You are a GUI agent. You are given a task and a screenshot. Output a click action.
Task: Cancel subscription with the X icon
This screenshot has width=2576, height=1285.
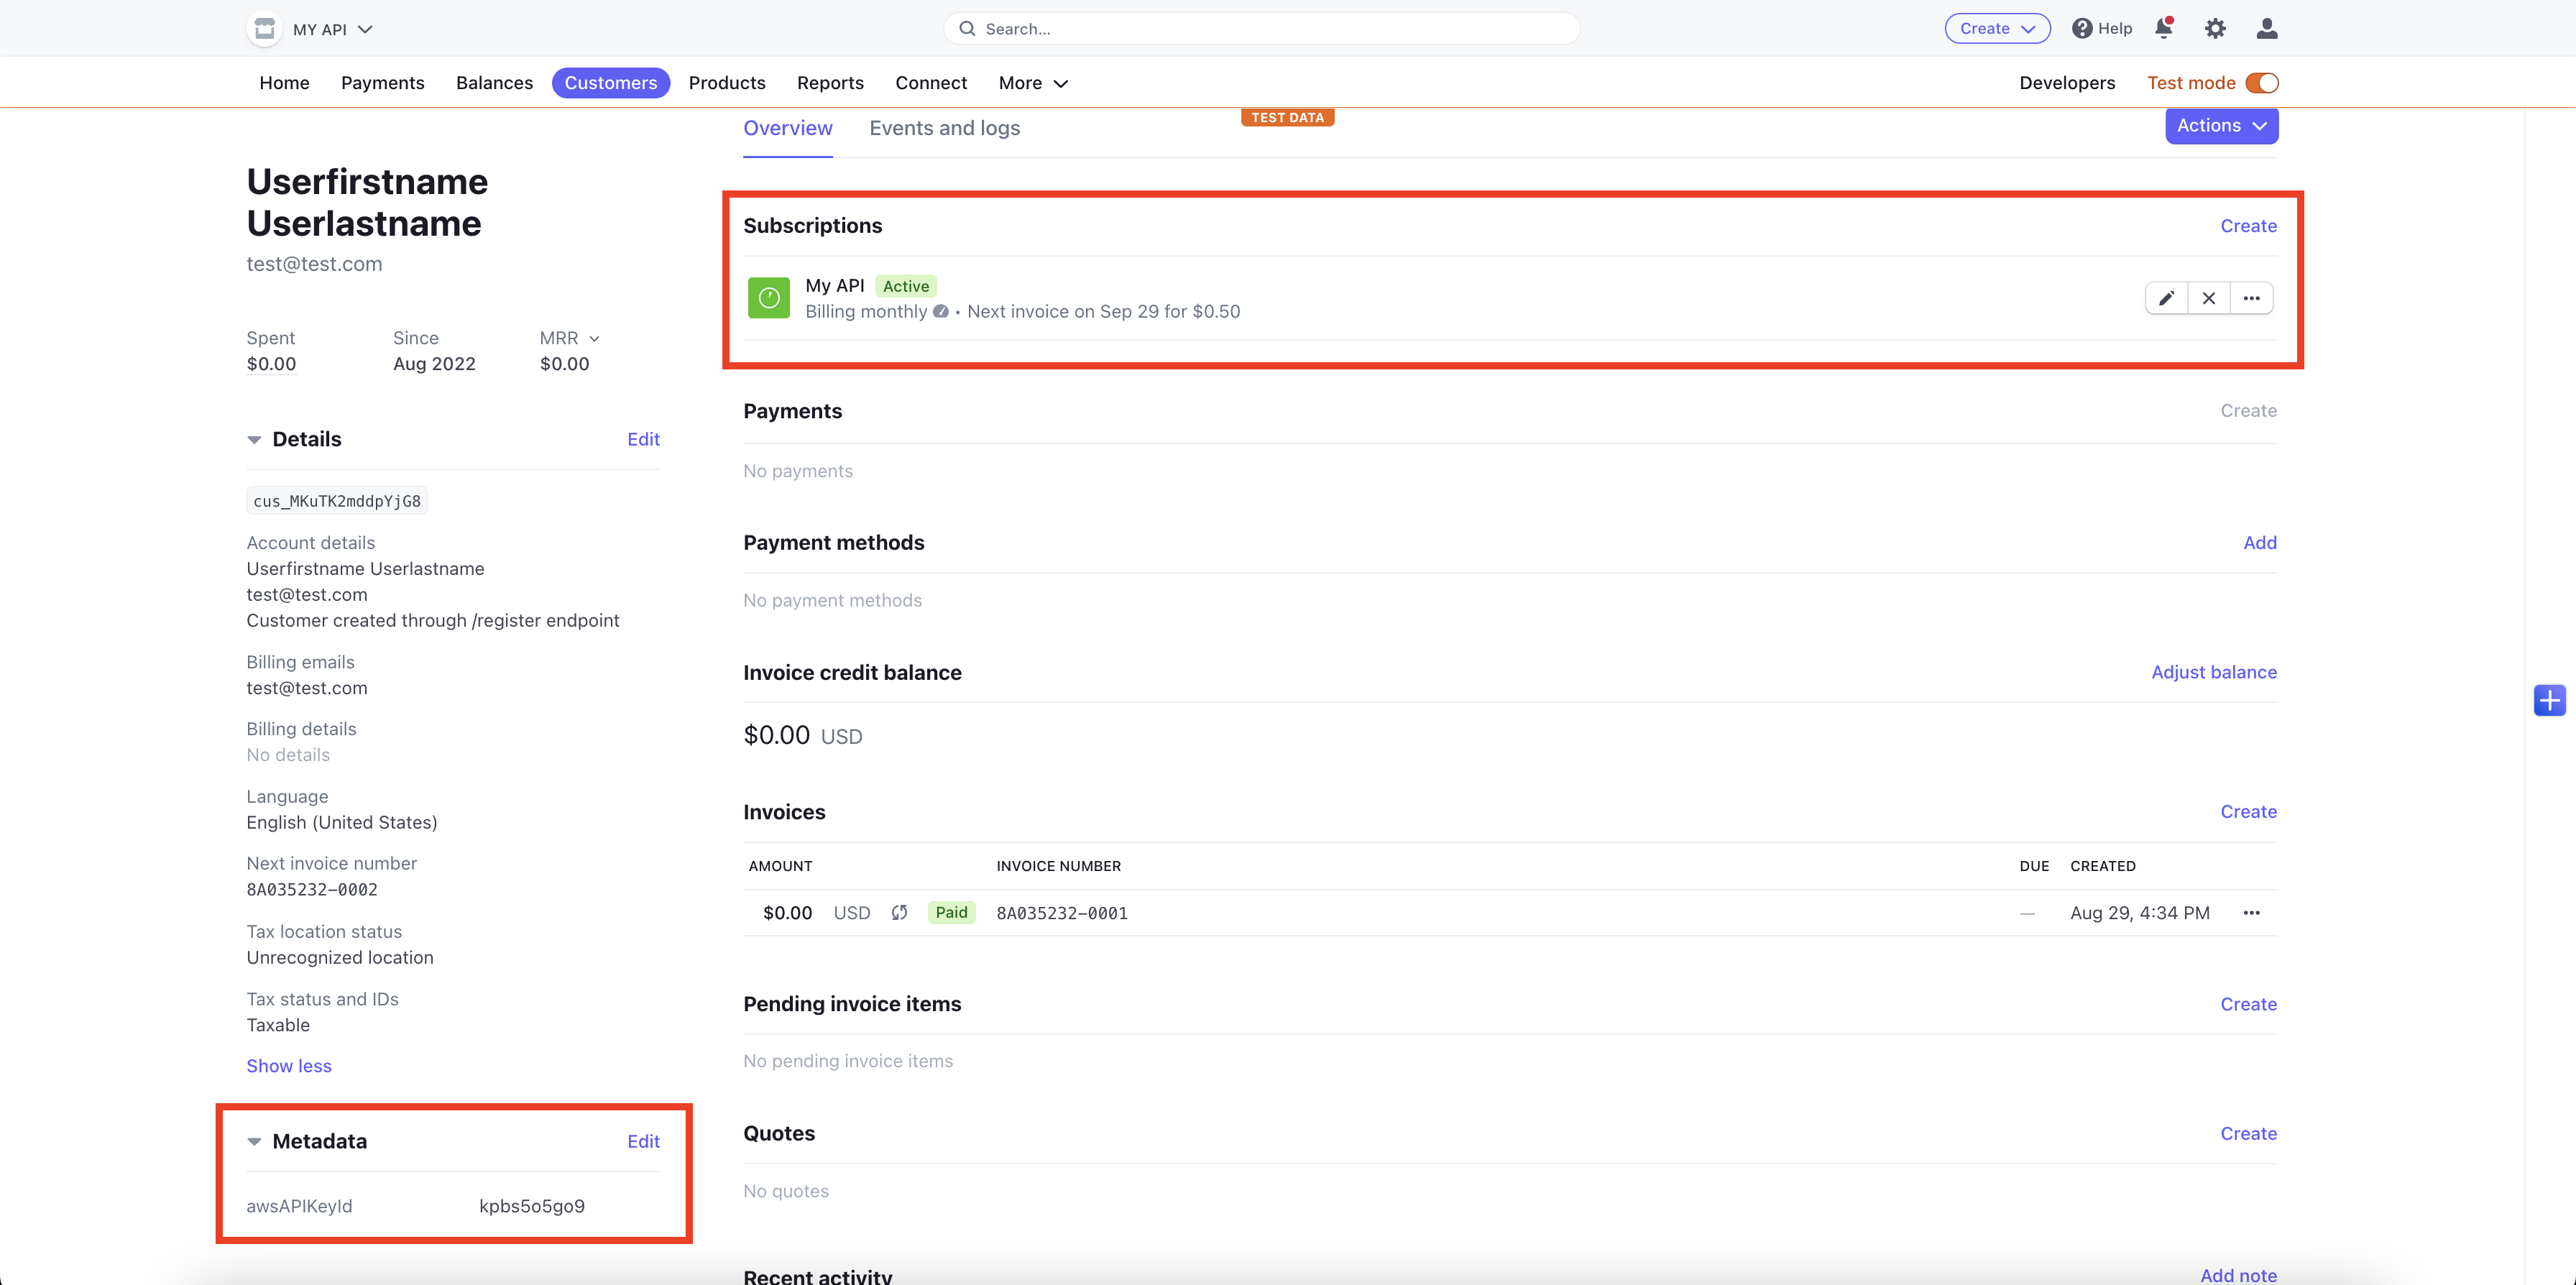coord(2209,298)
